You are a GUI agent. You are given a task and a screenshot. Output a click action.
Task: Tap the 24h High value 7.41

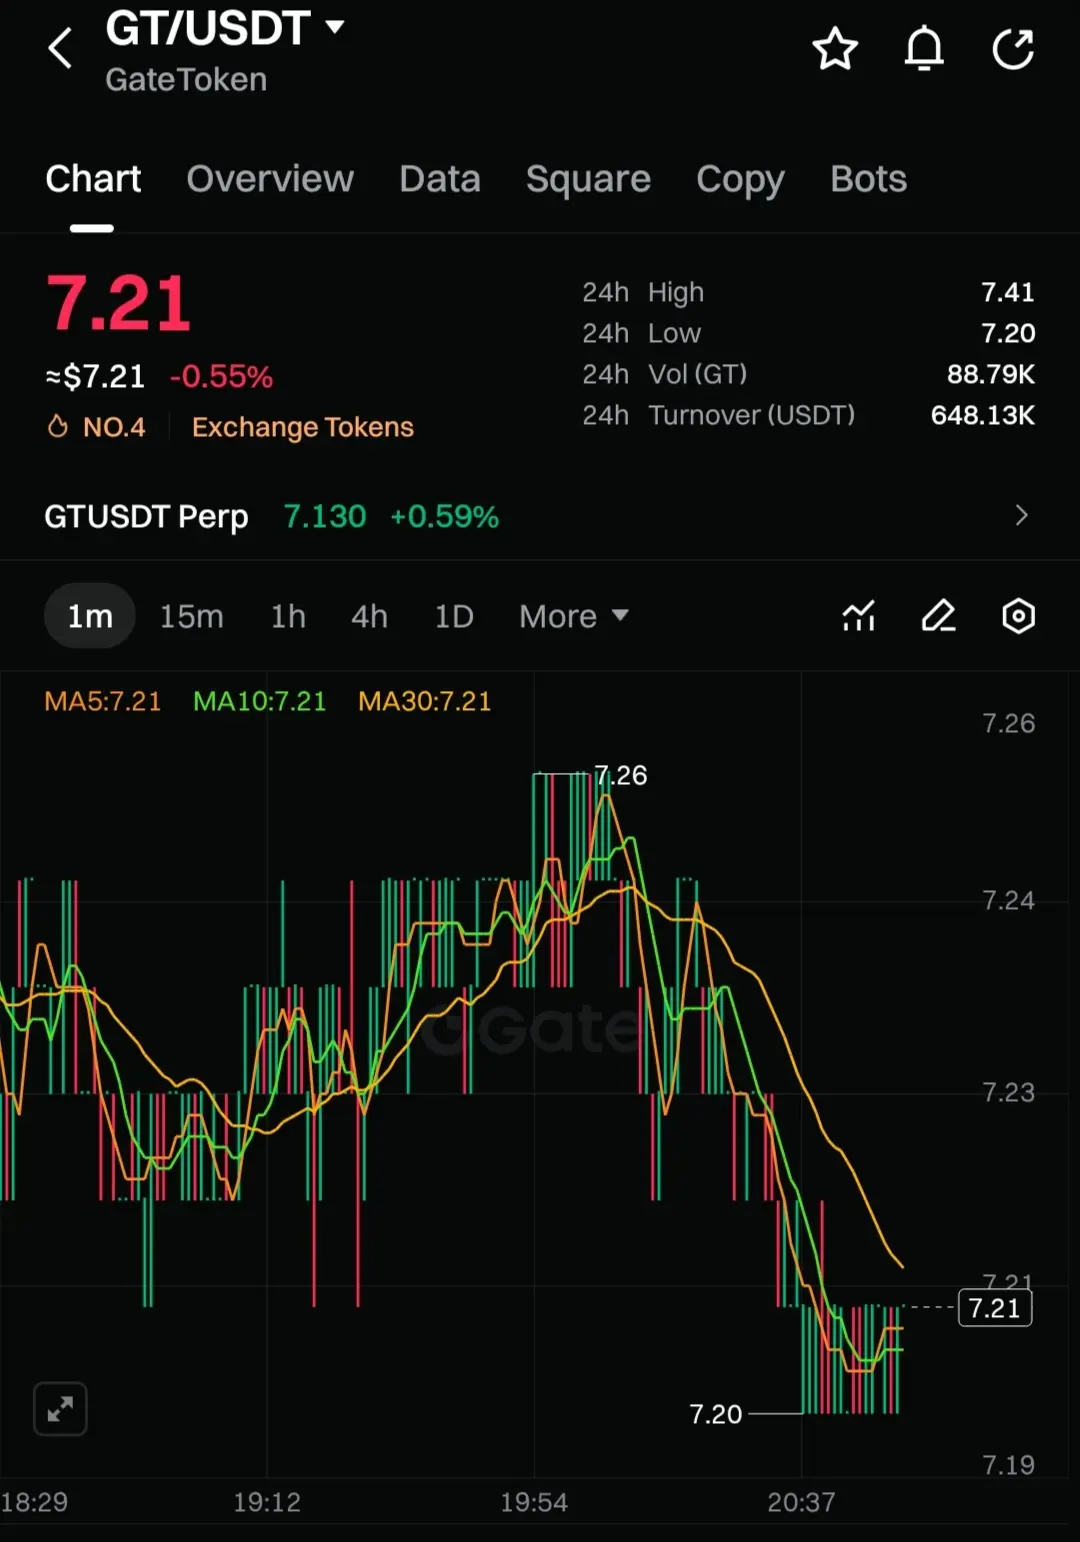(x=1008, y=292)
